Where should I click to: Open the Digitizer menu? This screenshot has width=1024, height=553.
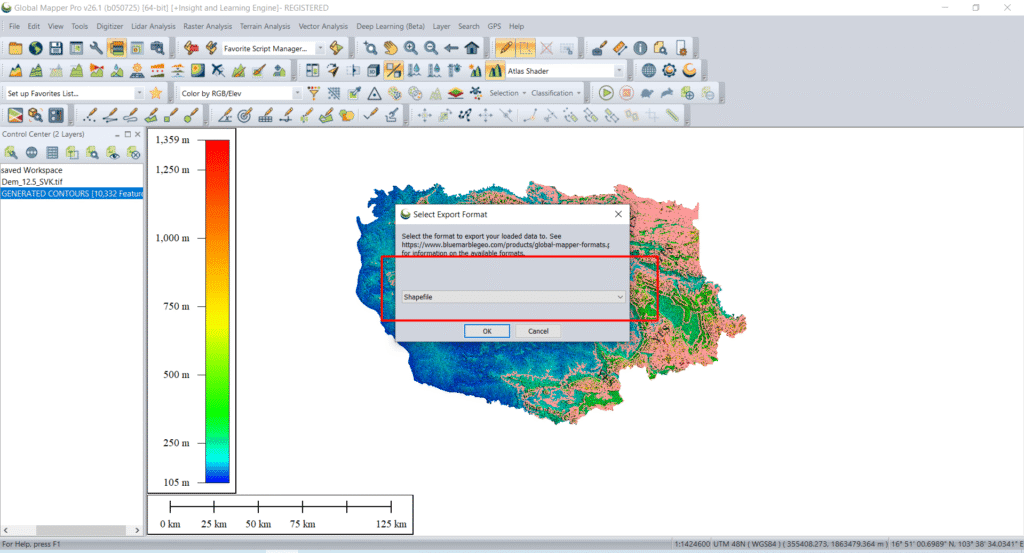point(110,26)
